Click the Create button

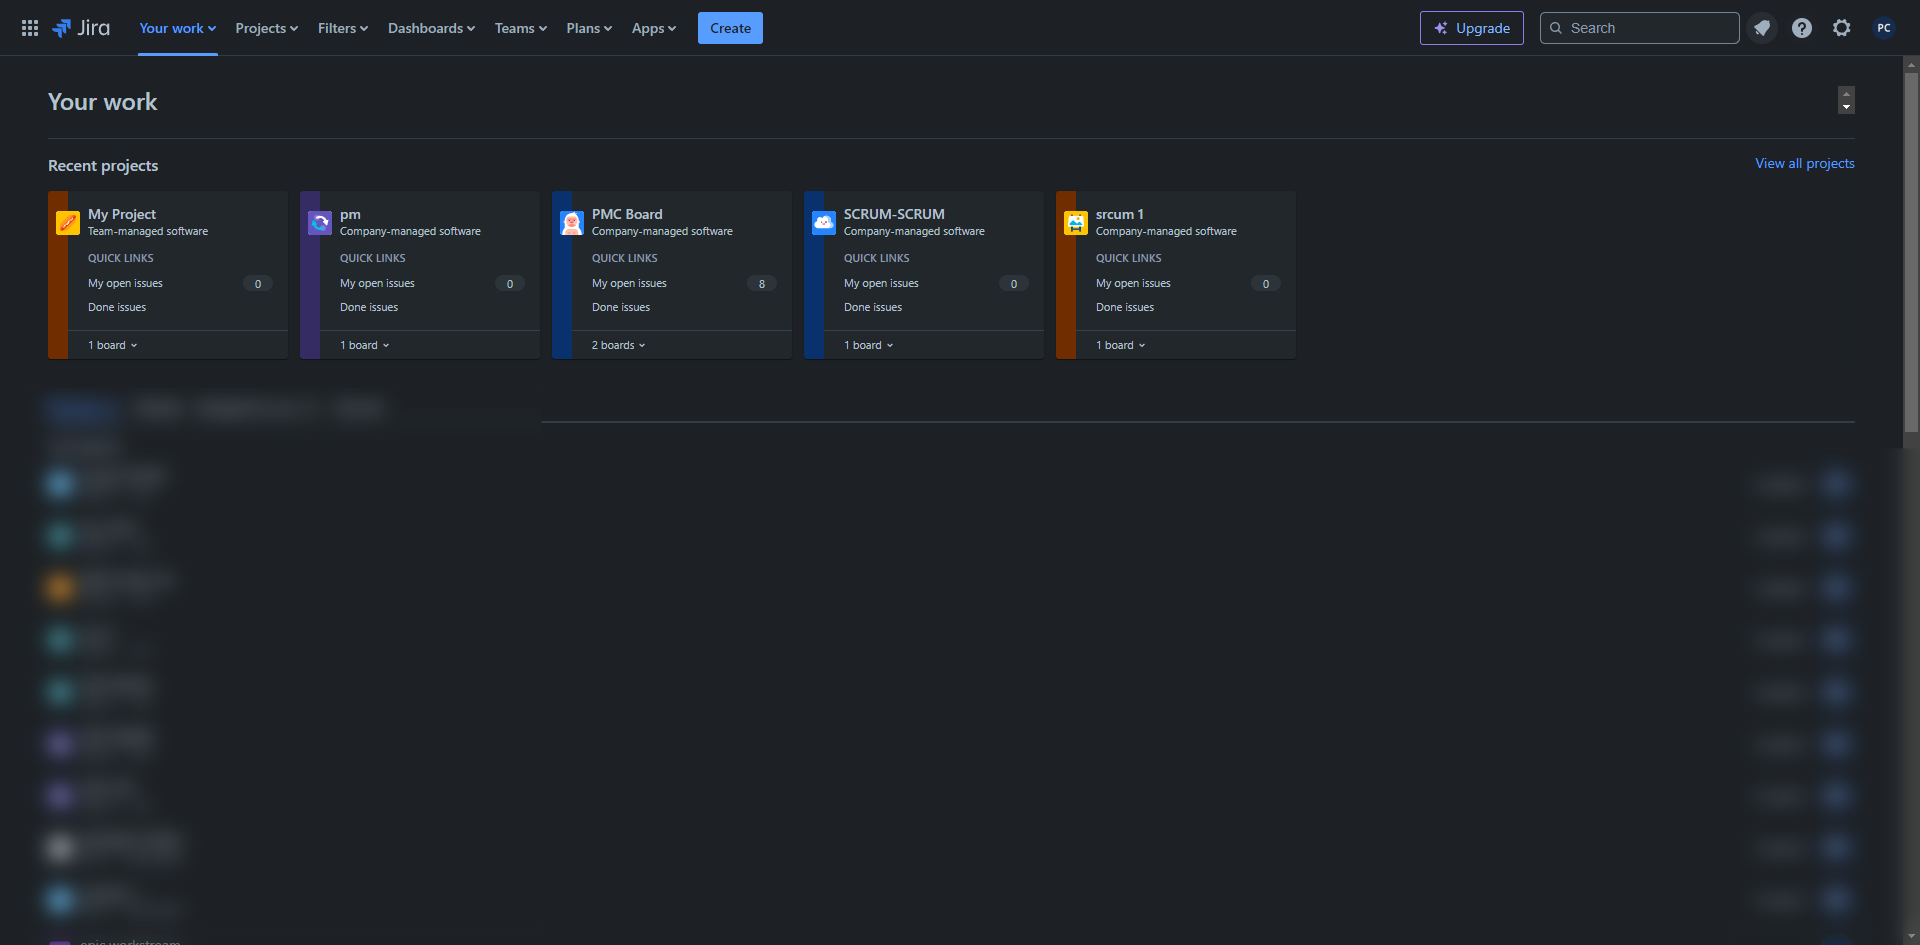coord(730,28)
